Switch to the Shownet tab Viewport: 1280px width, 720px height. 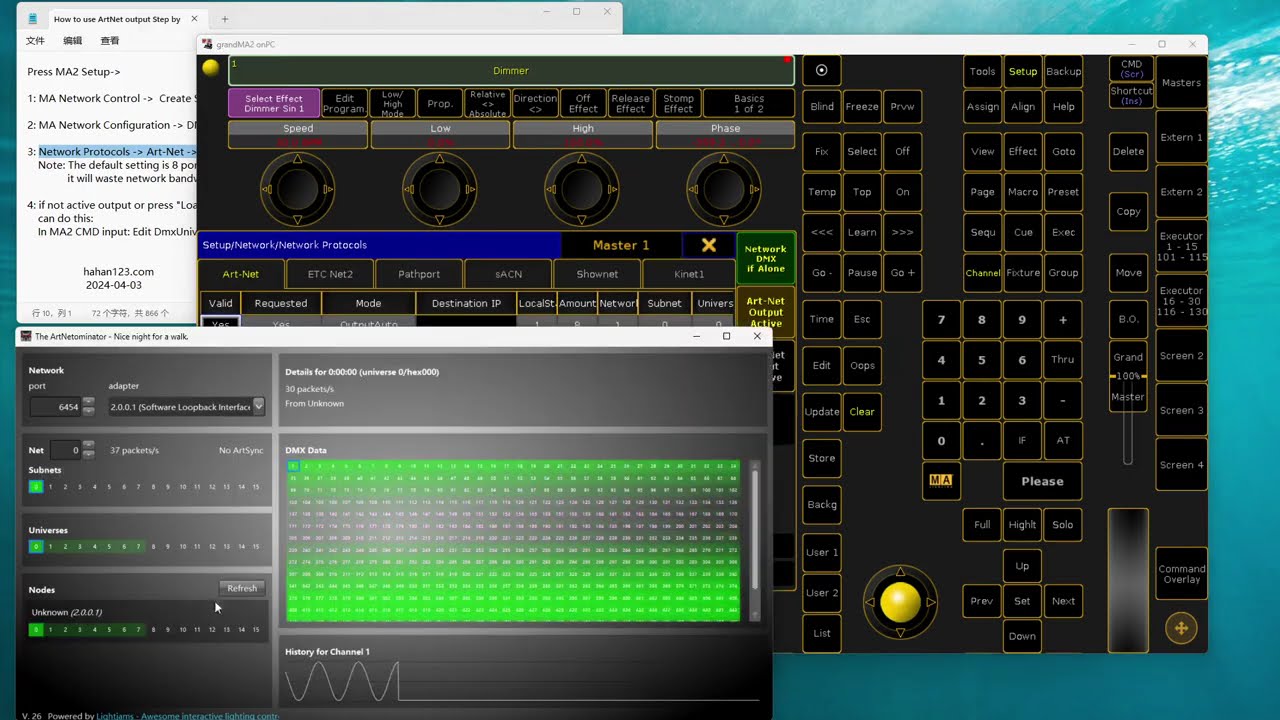597,274
